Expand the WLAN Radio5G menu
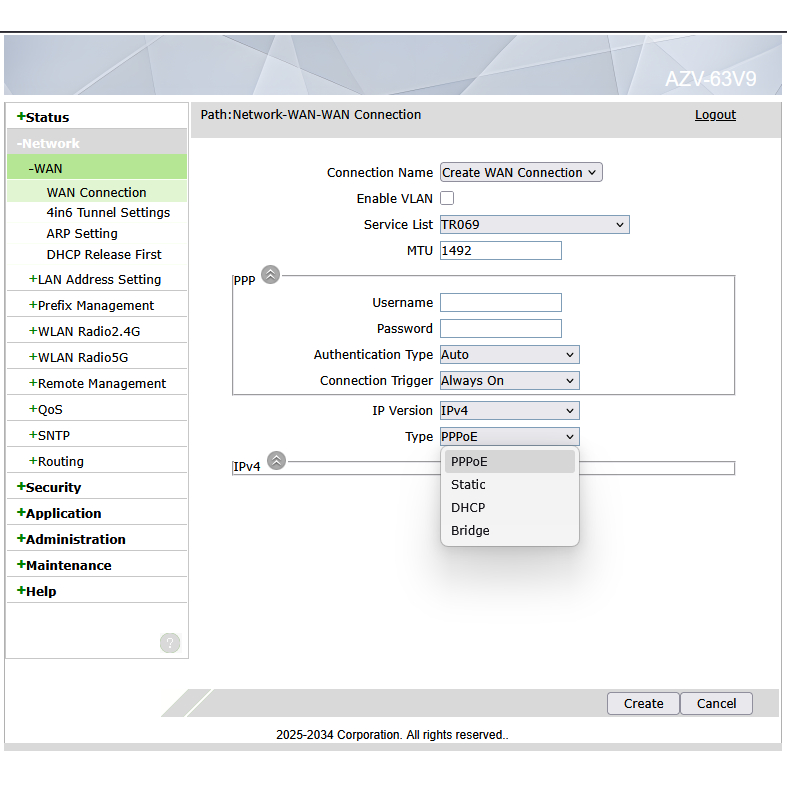The image size is (787, 787). coord(82,358)
